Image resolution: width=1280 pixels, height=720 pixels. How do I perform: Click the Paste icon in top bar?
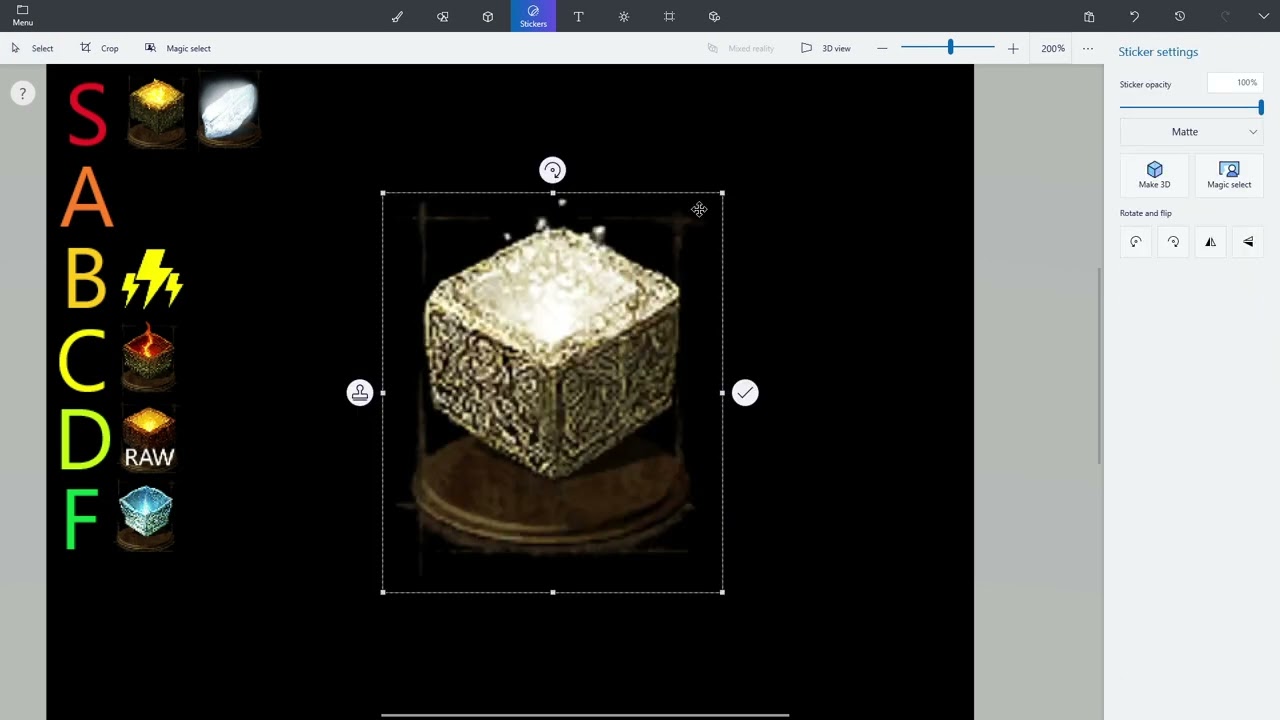point(1089,16)
